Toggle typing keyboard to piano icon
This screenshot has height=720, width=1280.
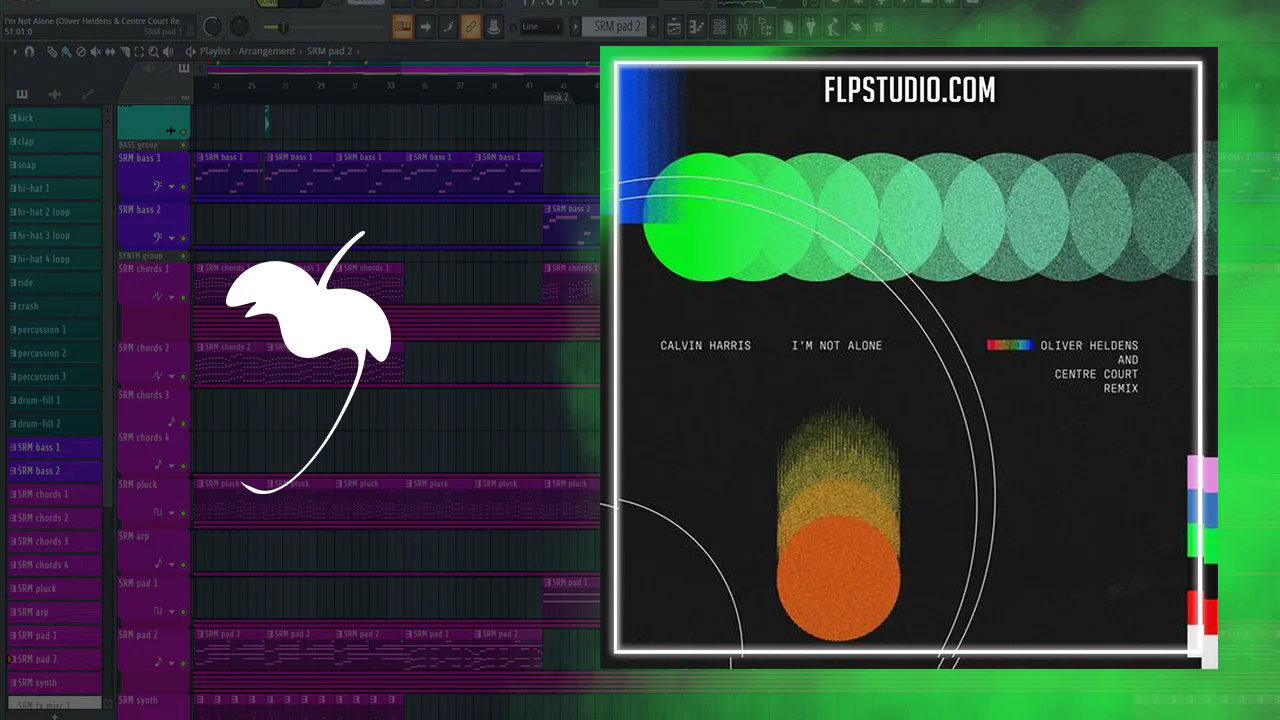tap(402, 27)
